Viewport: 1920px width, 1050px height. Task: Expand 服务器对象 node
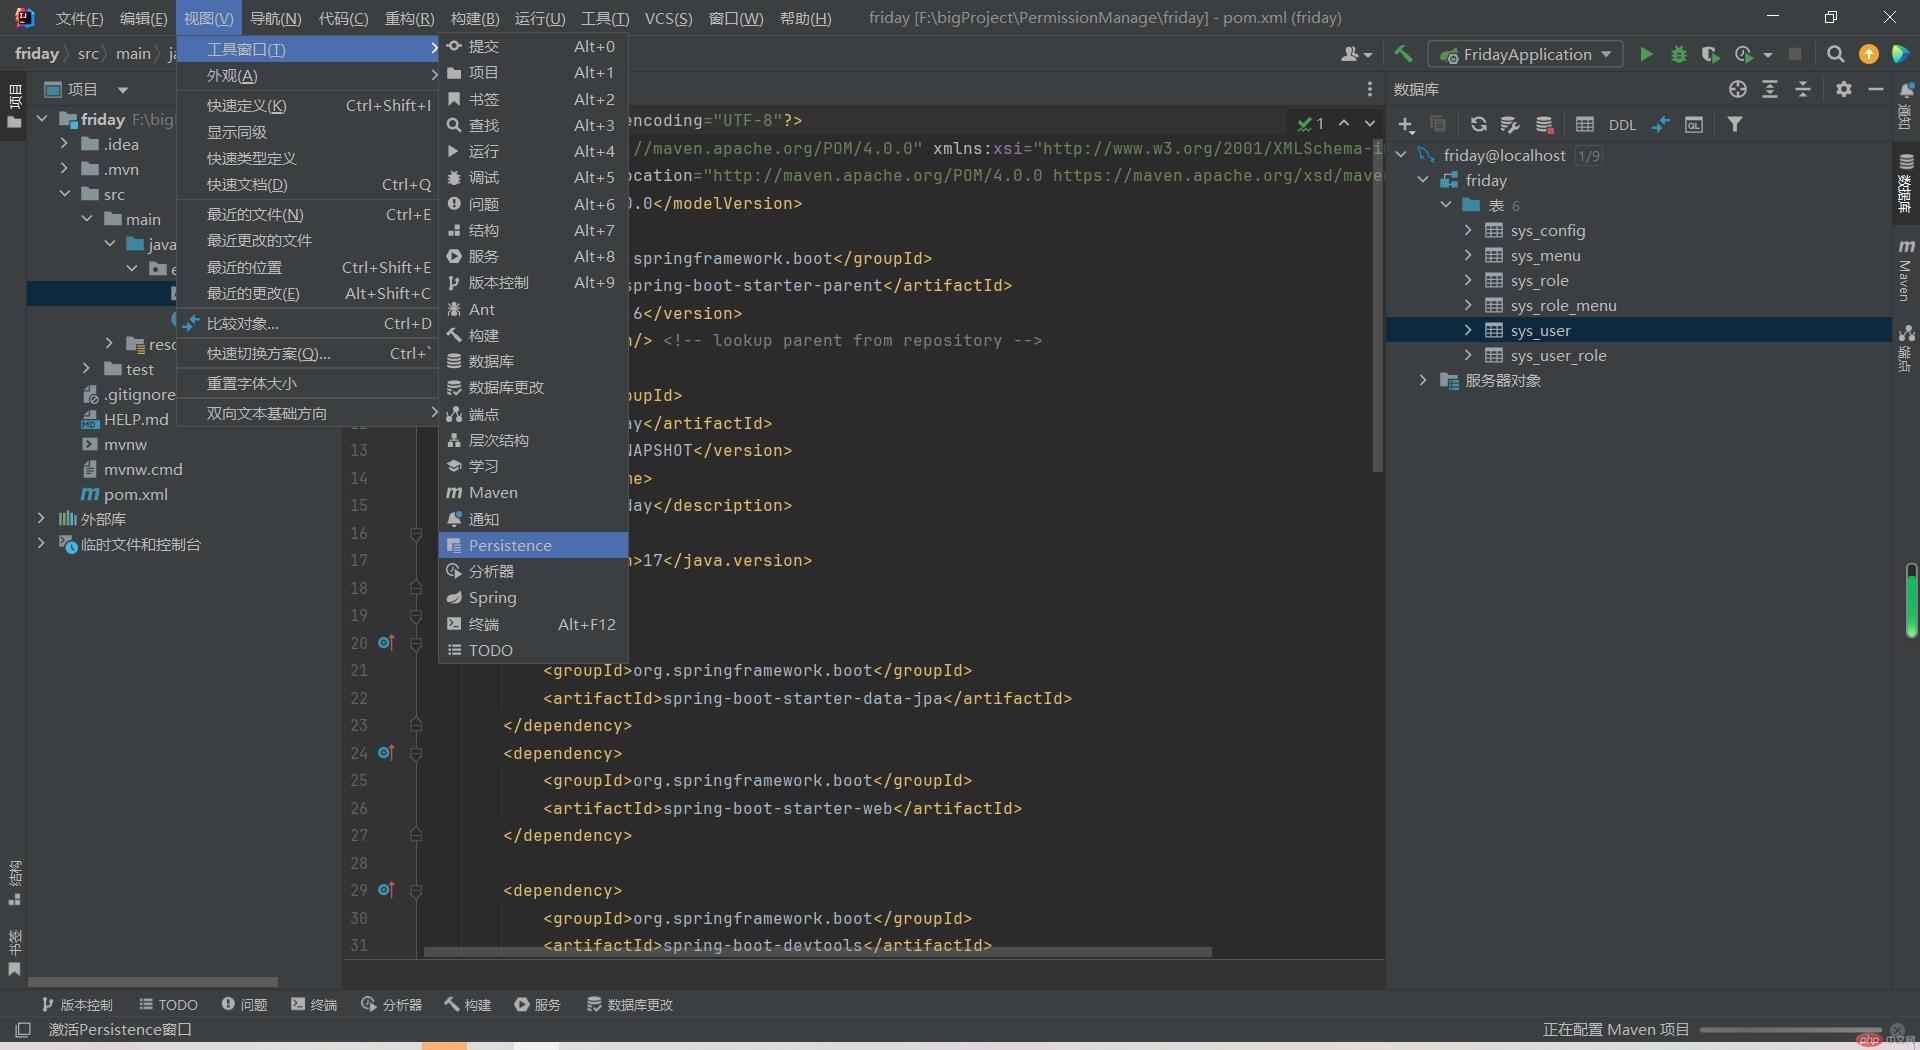[1423, 380]
